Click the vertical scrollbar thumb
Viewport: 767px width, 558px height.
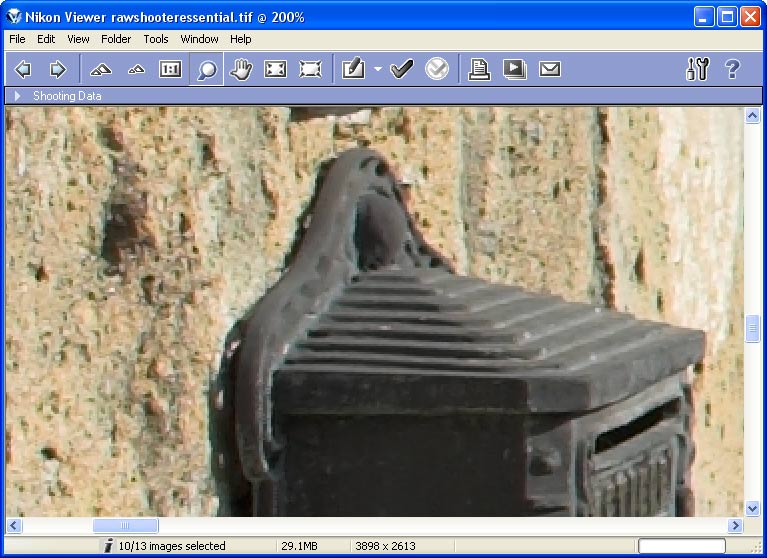click(x=752, y=329)
